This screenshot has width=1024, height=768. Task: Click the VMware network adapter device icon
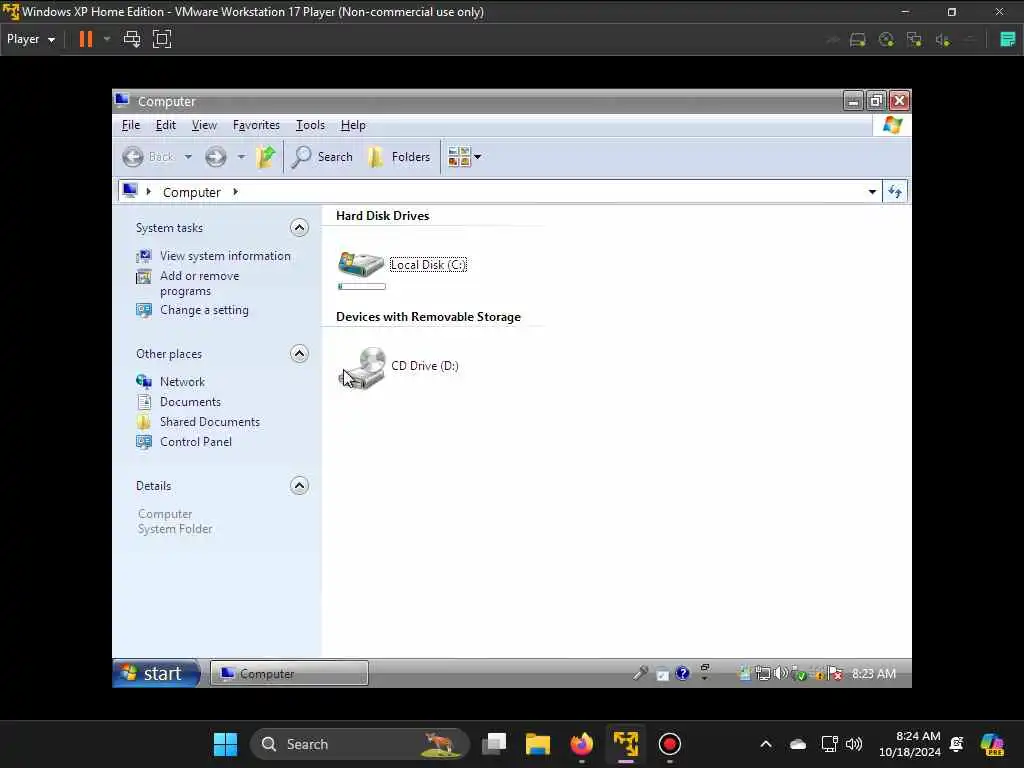pyautogui.click(x=914, y=40)
